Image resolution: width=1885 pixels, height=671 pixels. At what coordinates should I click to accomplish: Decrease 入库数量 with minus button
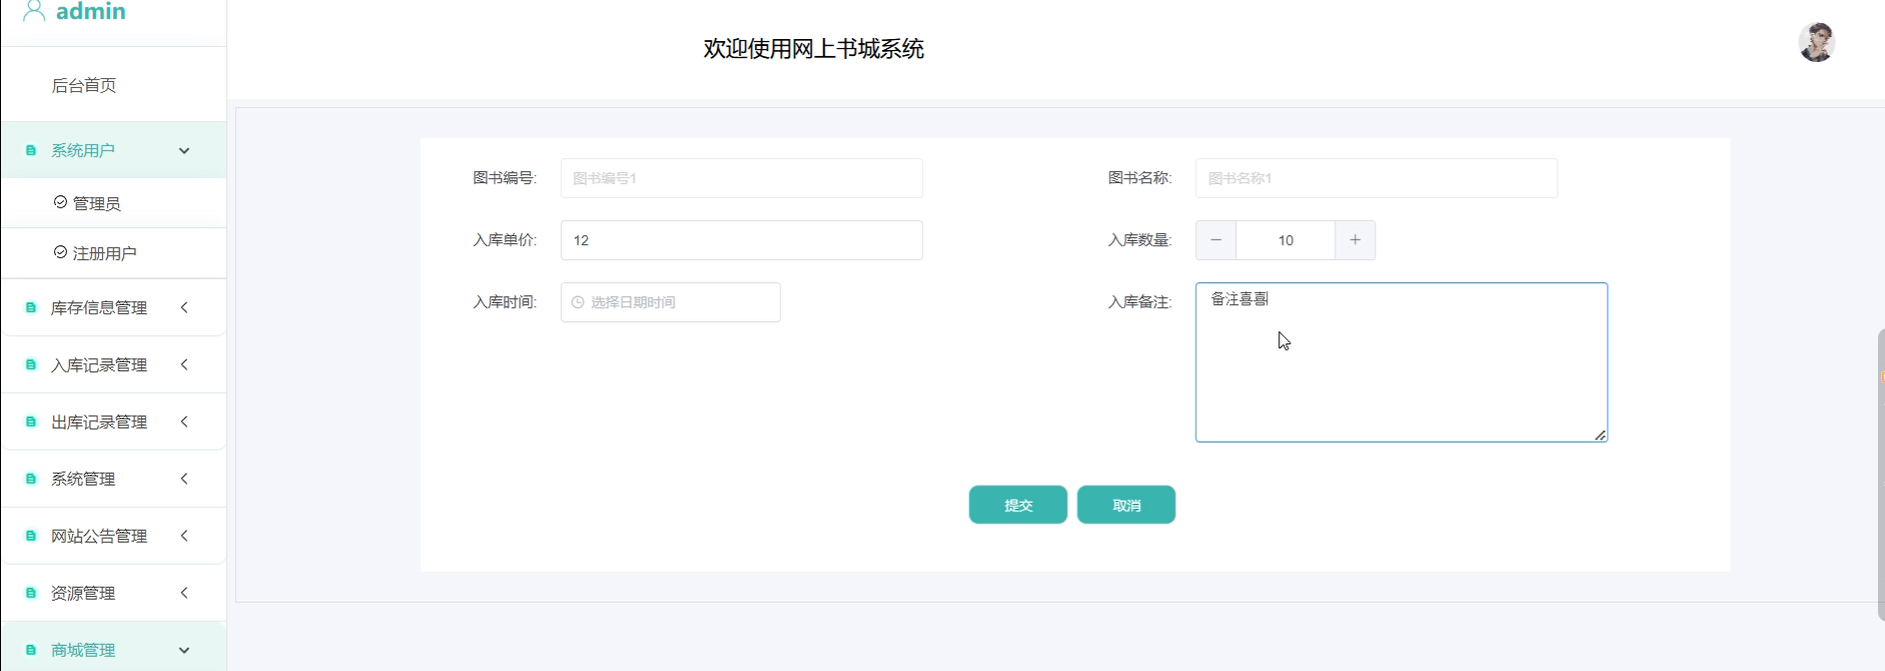coord(1216,240)
